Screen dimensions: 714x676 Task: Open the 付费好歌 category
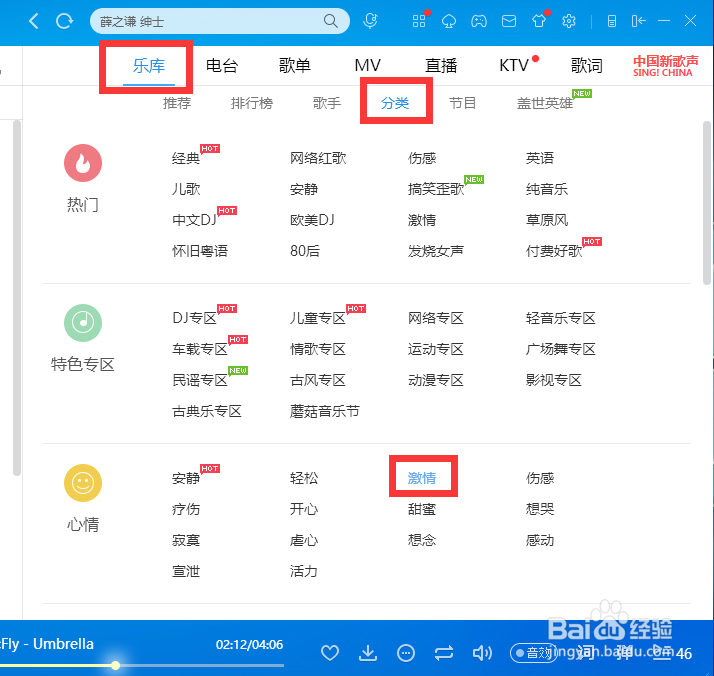(554, 251)
